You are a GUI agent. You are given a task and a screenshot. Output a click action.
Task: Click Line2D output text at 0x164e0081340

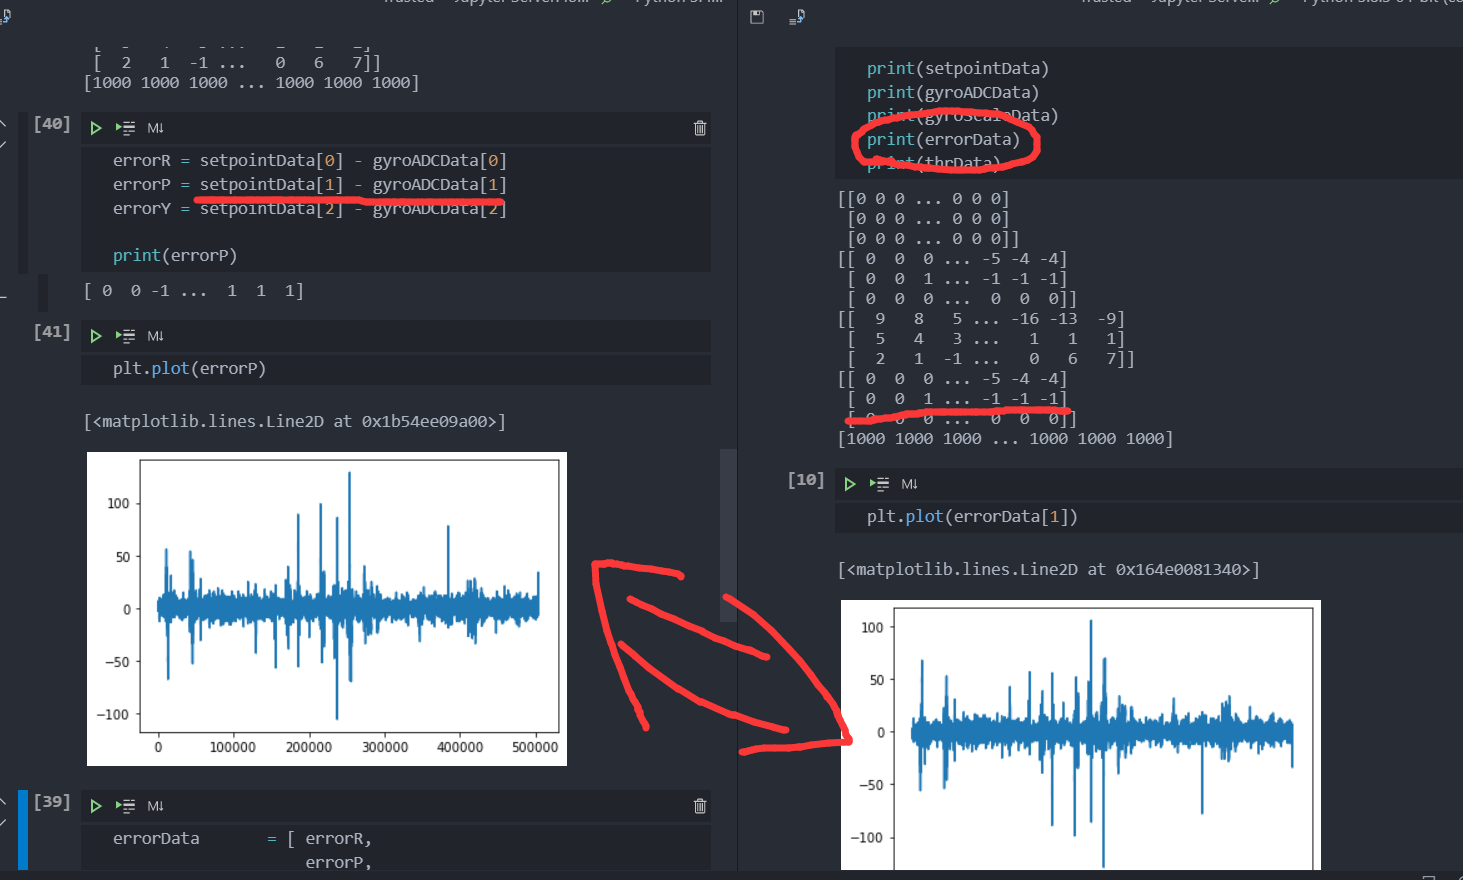click(x=1049, y=569)
